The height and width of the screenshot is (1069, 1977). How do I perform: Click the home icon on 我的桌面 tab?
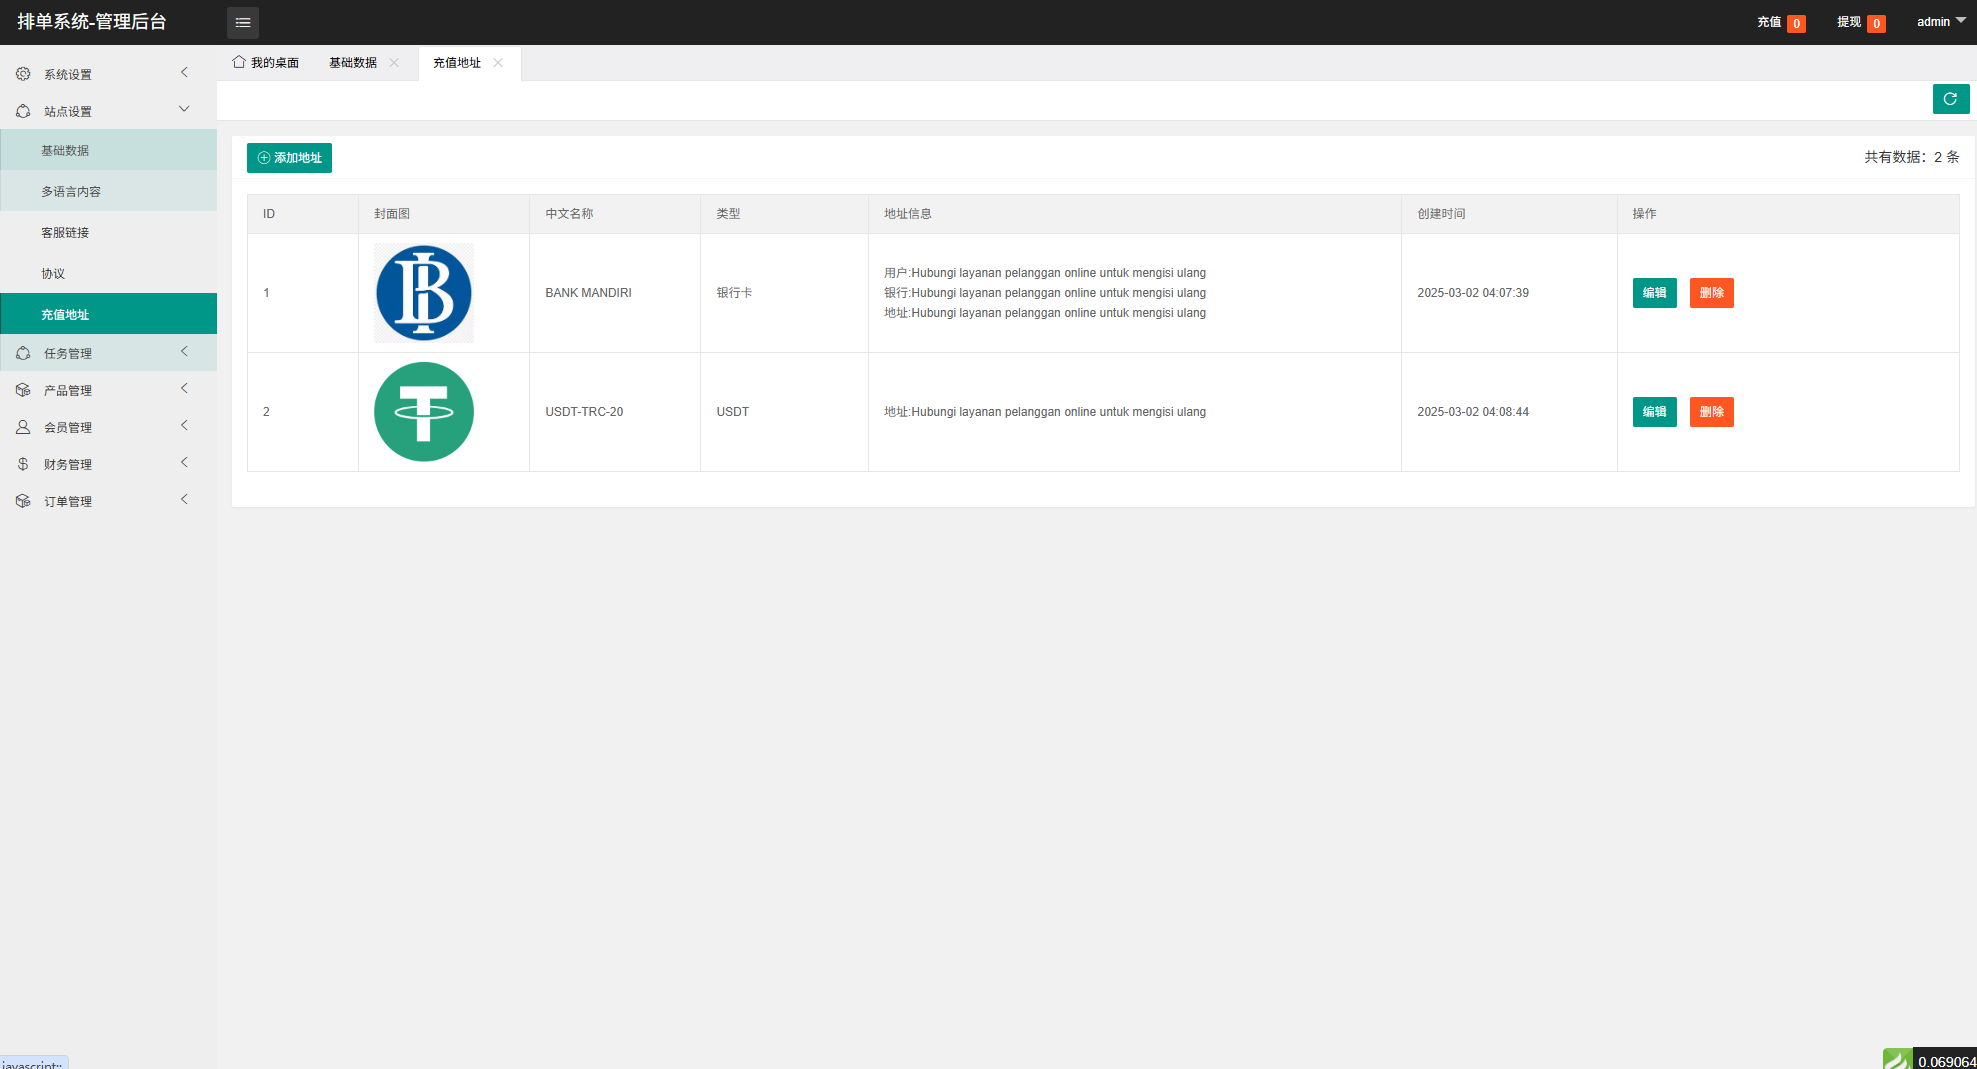[x=239, y=62]
